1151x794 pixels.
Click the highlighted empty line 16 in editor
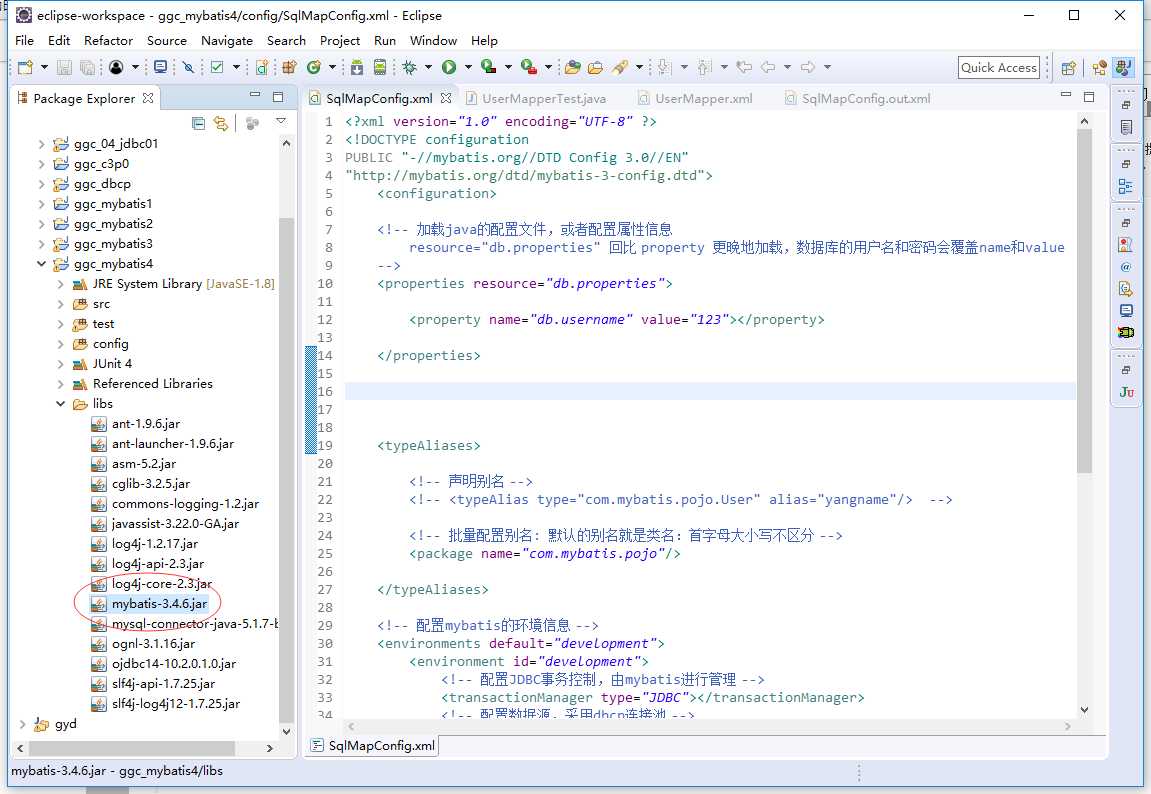point(711,391)
